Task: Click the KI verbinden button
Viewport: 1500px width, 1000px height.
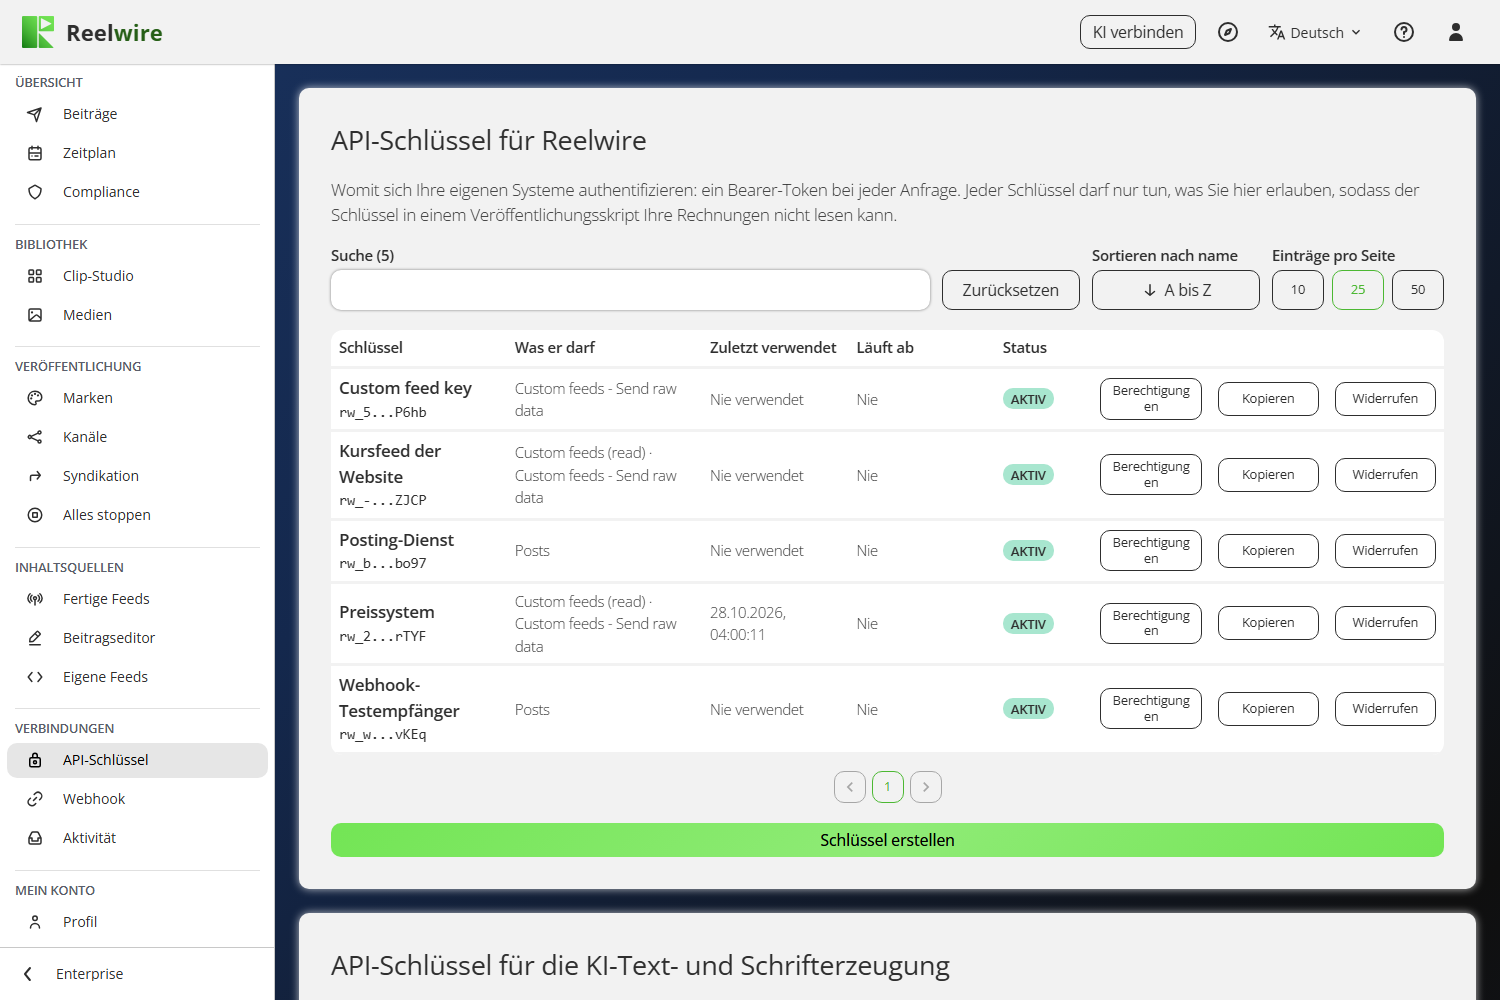Action: (x=1138, y=32)
